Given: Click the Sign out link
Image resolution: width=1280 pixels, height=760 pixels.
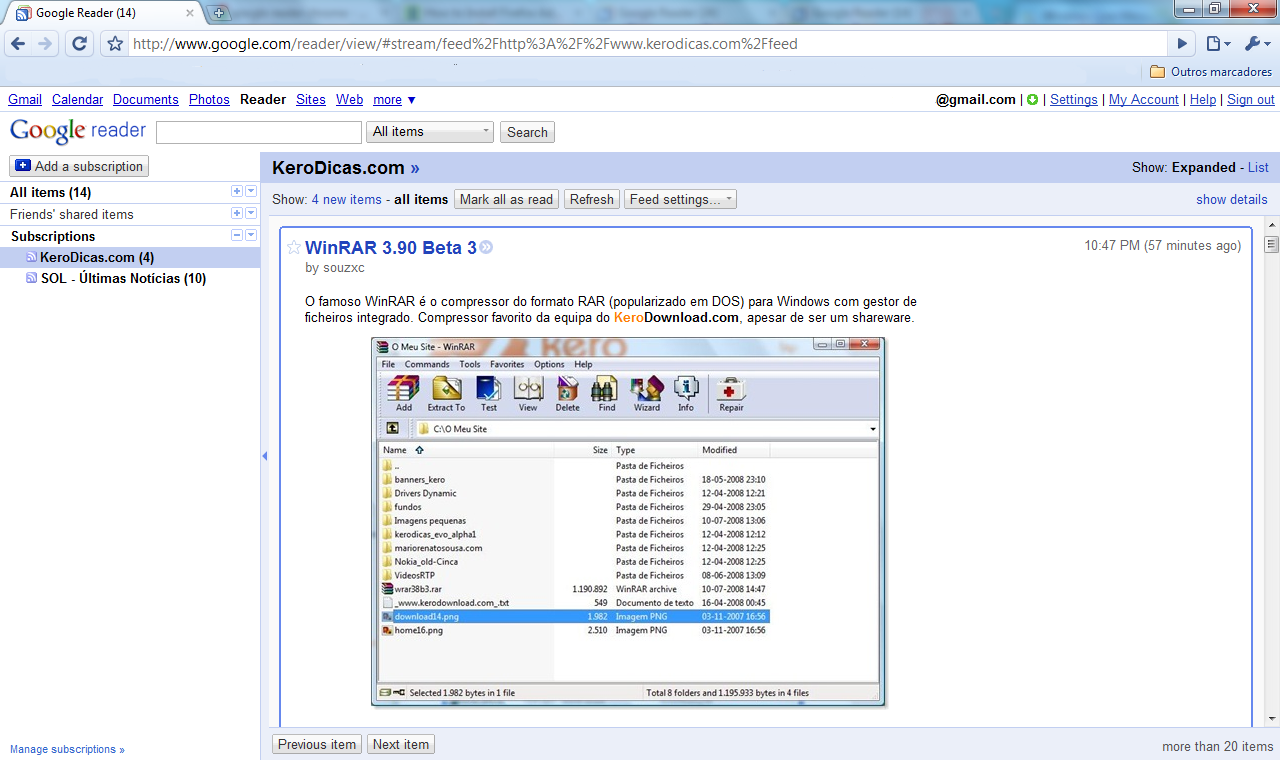Looking at the screenshot, I should (1251, 100).
